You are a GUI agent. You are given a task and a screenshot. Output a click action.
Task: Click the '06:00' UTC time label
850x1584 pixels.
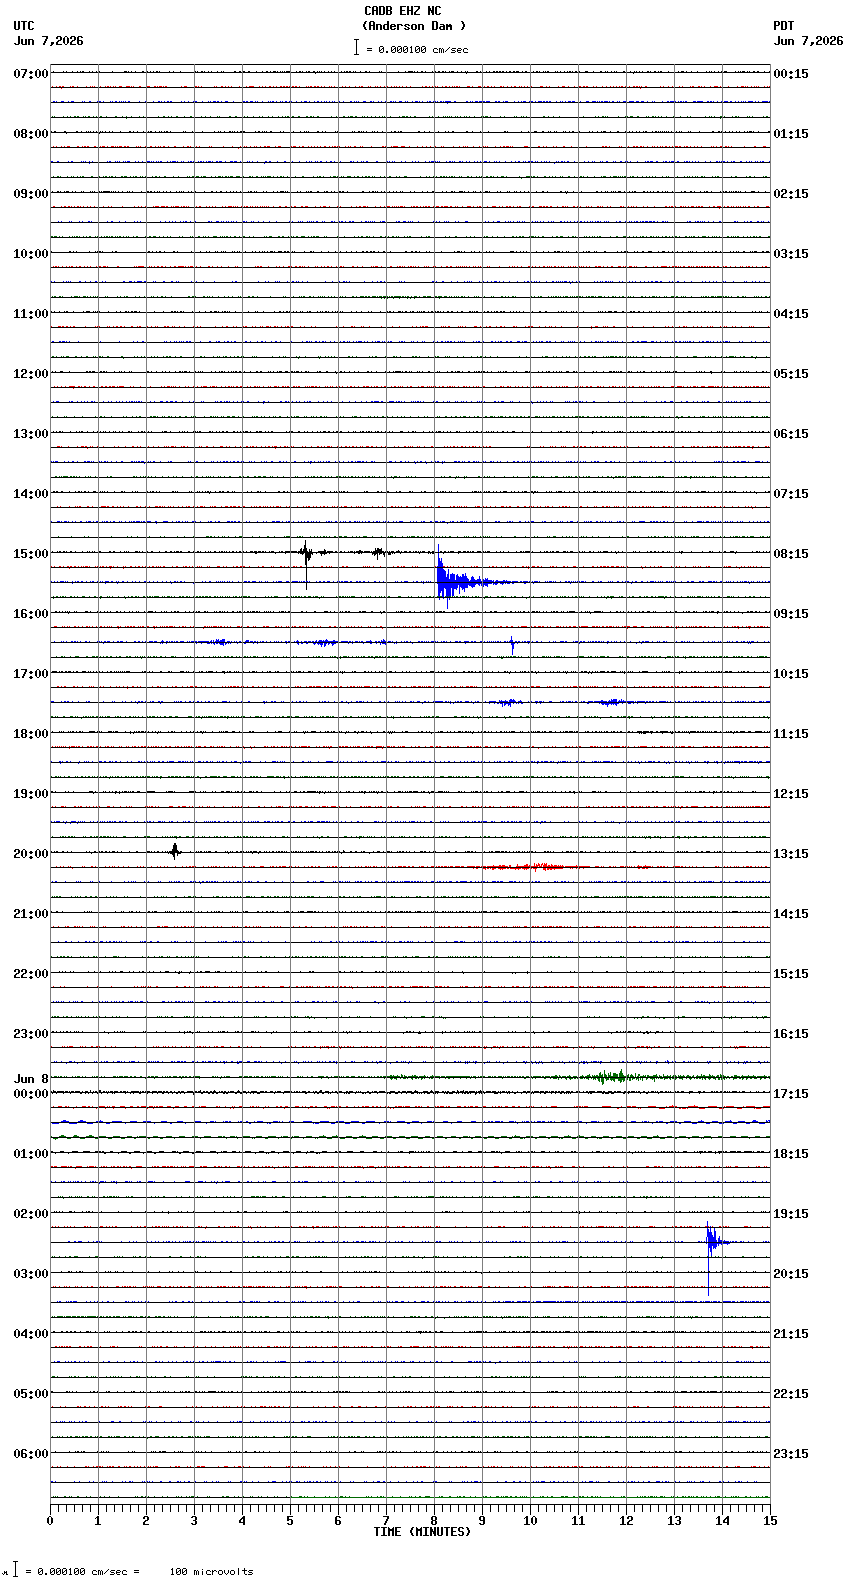click(31, 1454)
